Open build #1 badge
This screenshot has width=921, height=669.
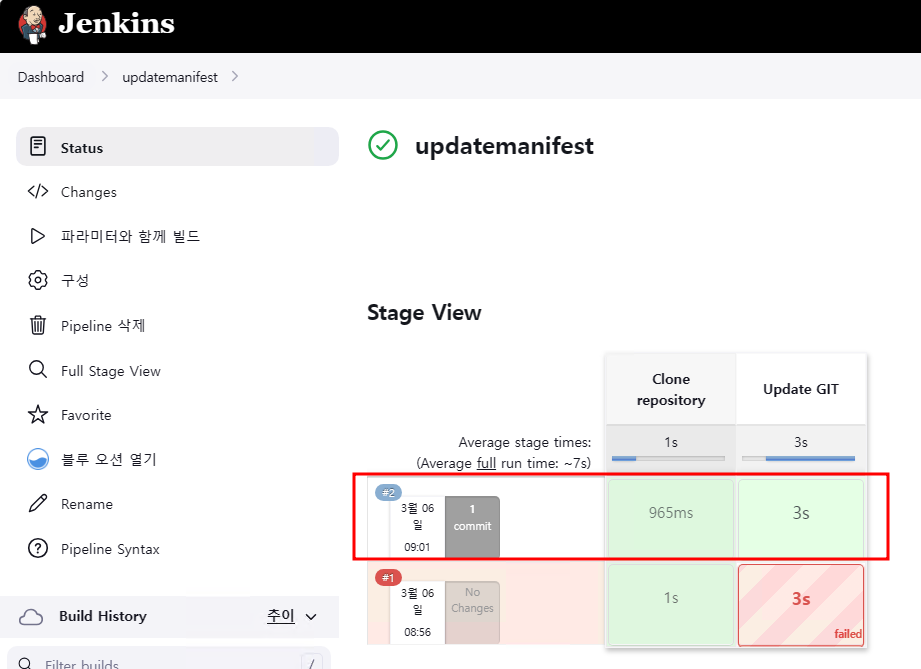click(x=388, y=577)
